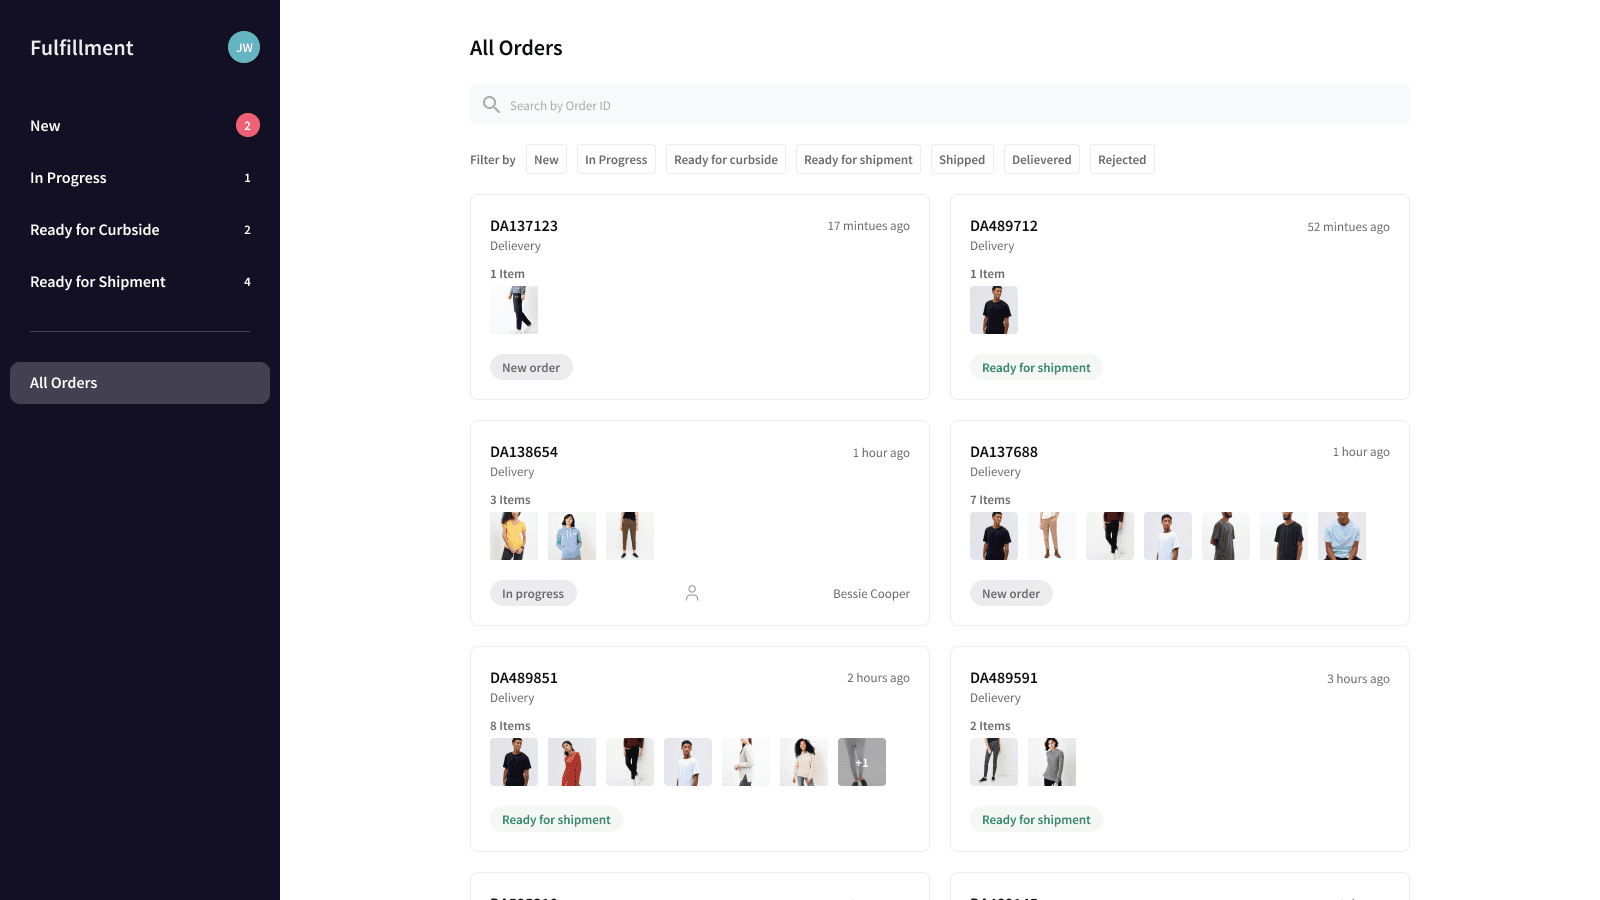The height and width of the screenshot is (900, 1600).
Task: Open the Ready for Curbside section
Action: 94,230
